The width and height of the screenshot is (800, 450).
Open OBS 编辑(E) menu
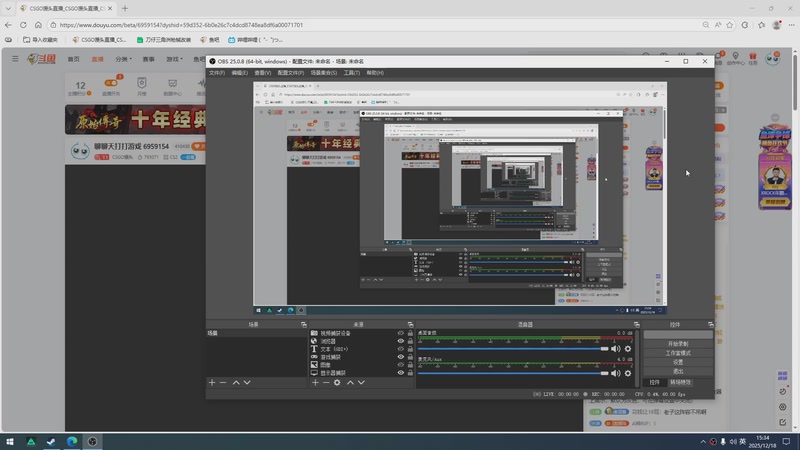pos(240,73)
